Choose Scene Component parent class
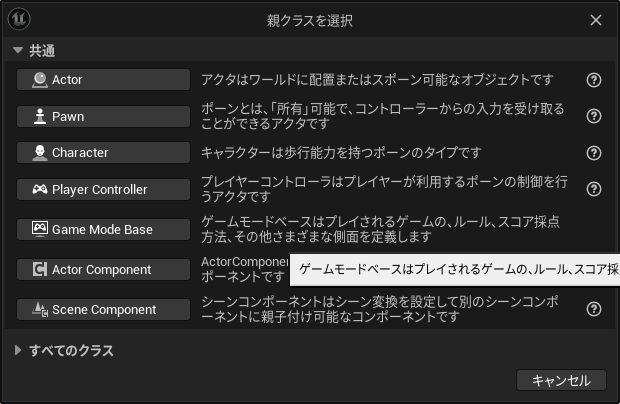The image size is (620, 404). tap(103, 310)
